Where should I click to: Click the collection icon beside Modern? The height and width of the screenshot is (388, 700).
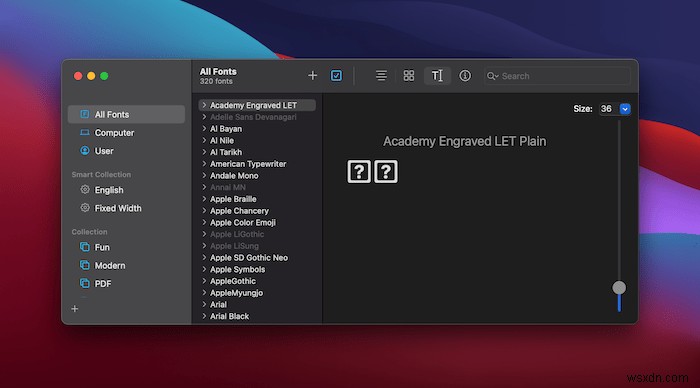(x=84, y=265)
